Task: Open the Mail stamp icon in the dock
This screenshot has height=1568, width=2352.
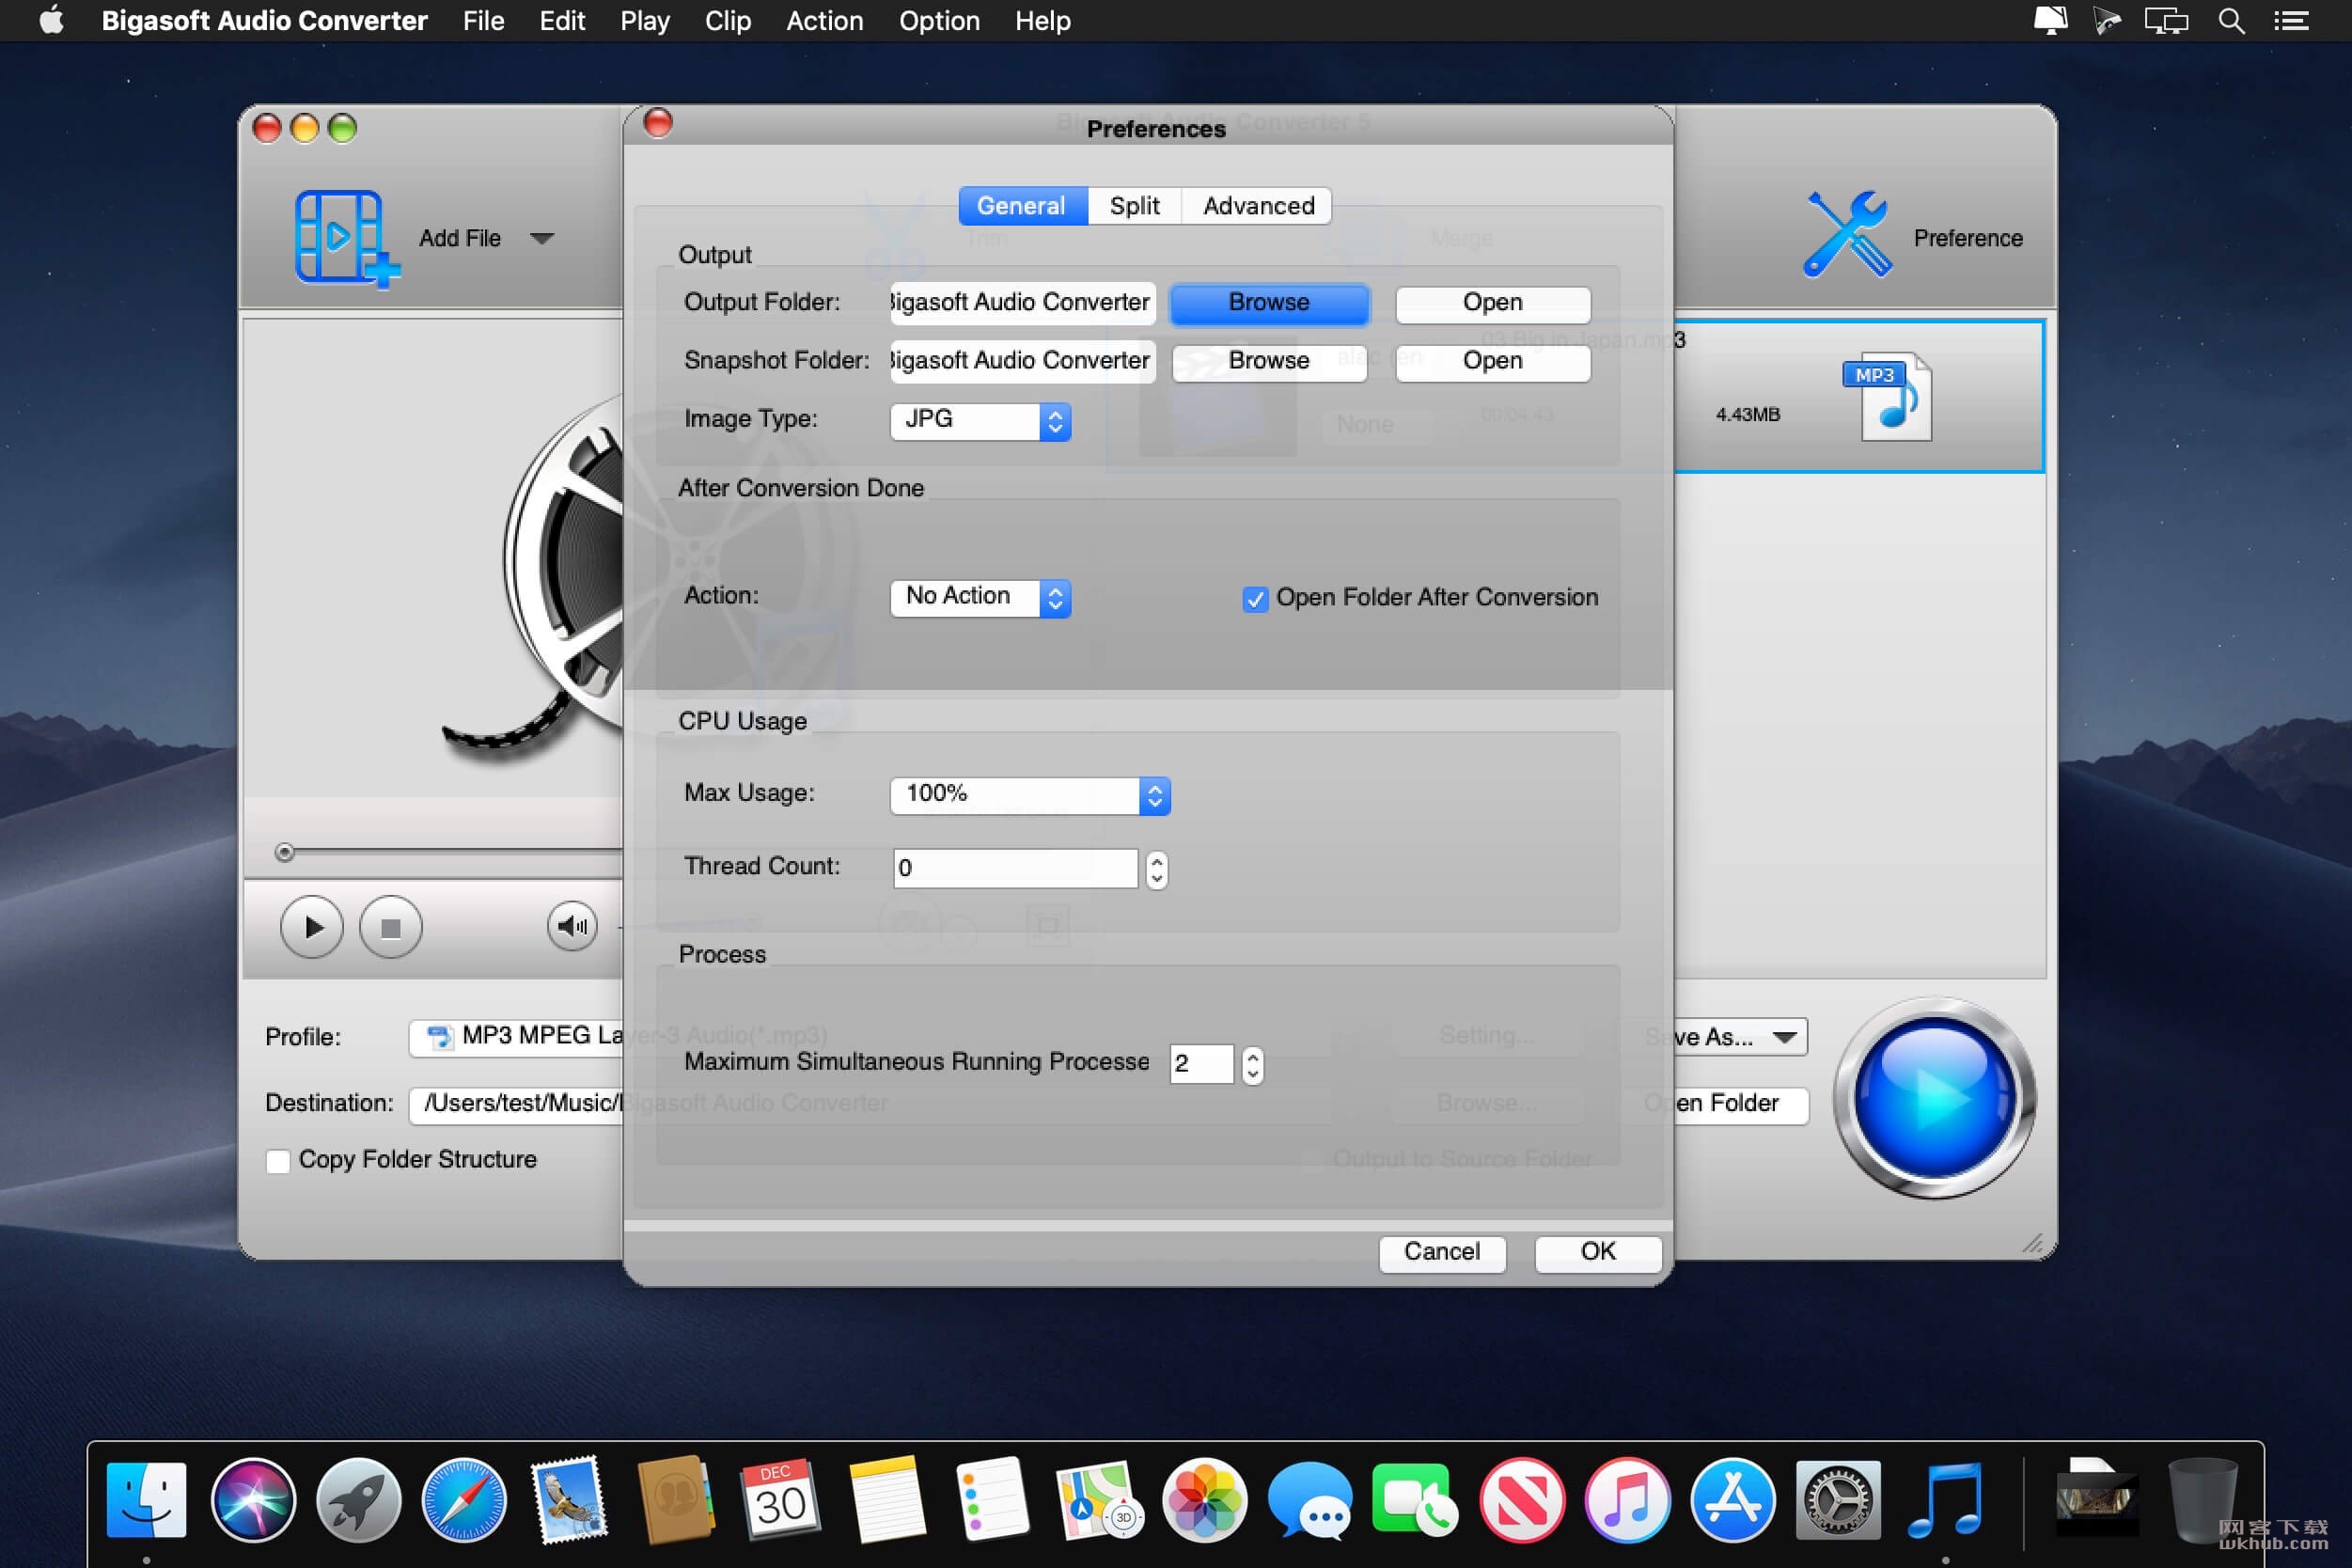Action: pyautogui.click(x=570, y=1499)
